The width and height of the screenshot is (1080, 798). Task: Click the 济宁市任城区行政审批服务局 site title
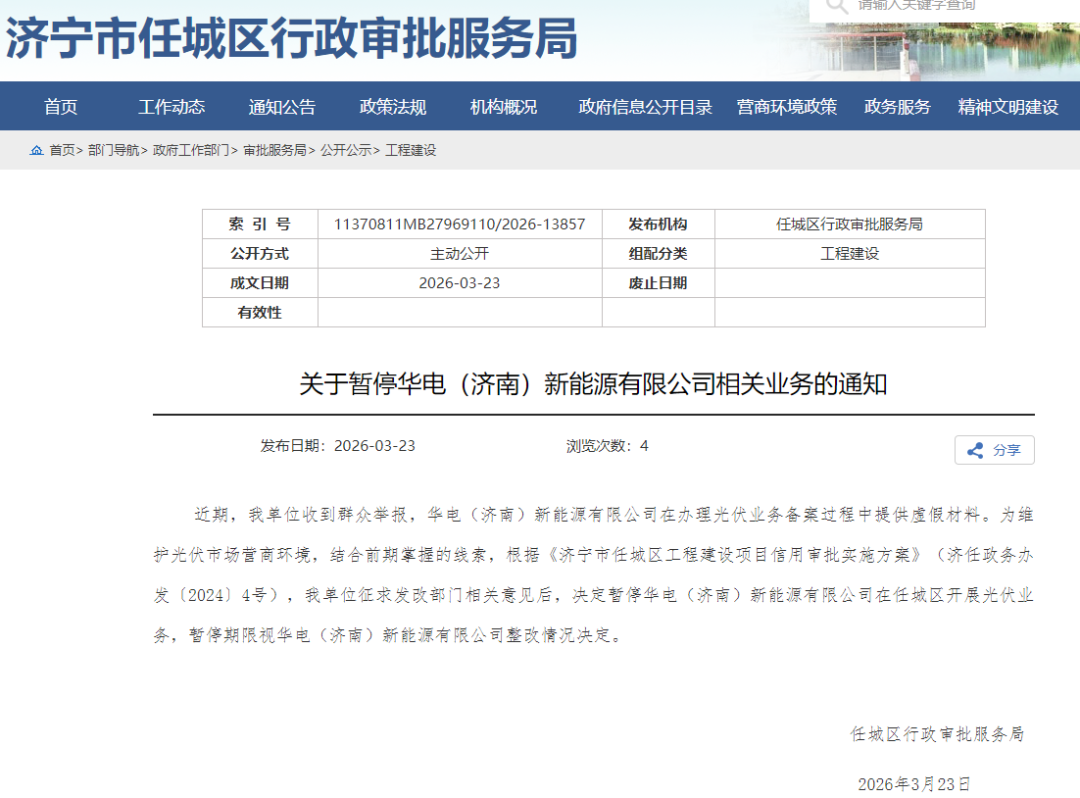[292, 40]
